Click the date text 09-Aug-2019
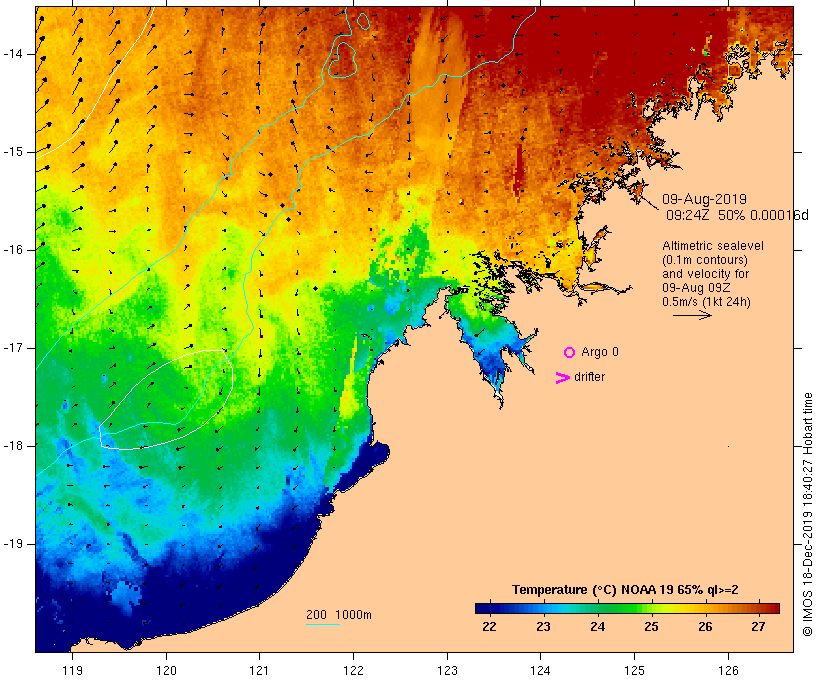This screenshot has width=820, height=680. (x=704, y=199)
